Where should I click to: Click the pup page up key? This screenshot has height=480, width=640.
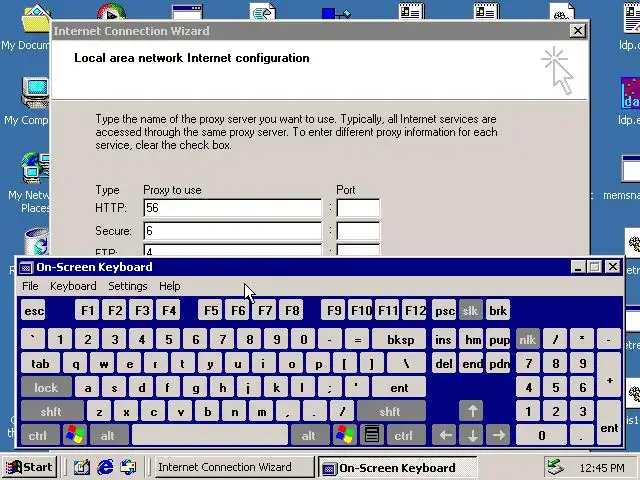click(x=498, y=339)
